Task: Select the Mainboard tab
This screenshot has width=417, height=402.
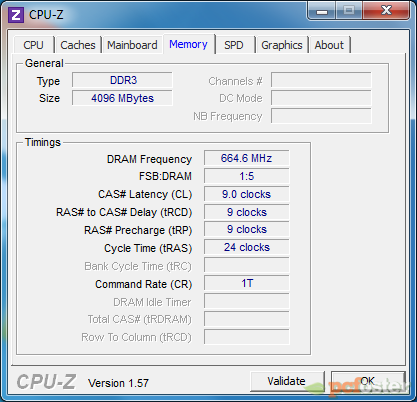Action: (132, 45)
